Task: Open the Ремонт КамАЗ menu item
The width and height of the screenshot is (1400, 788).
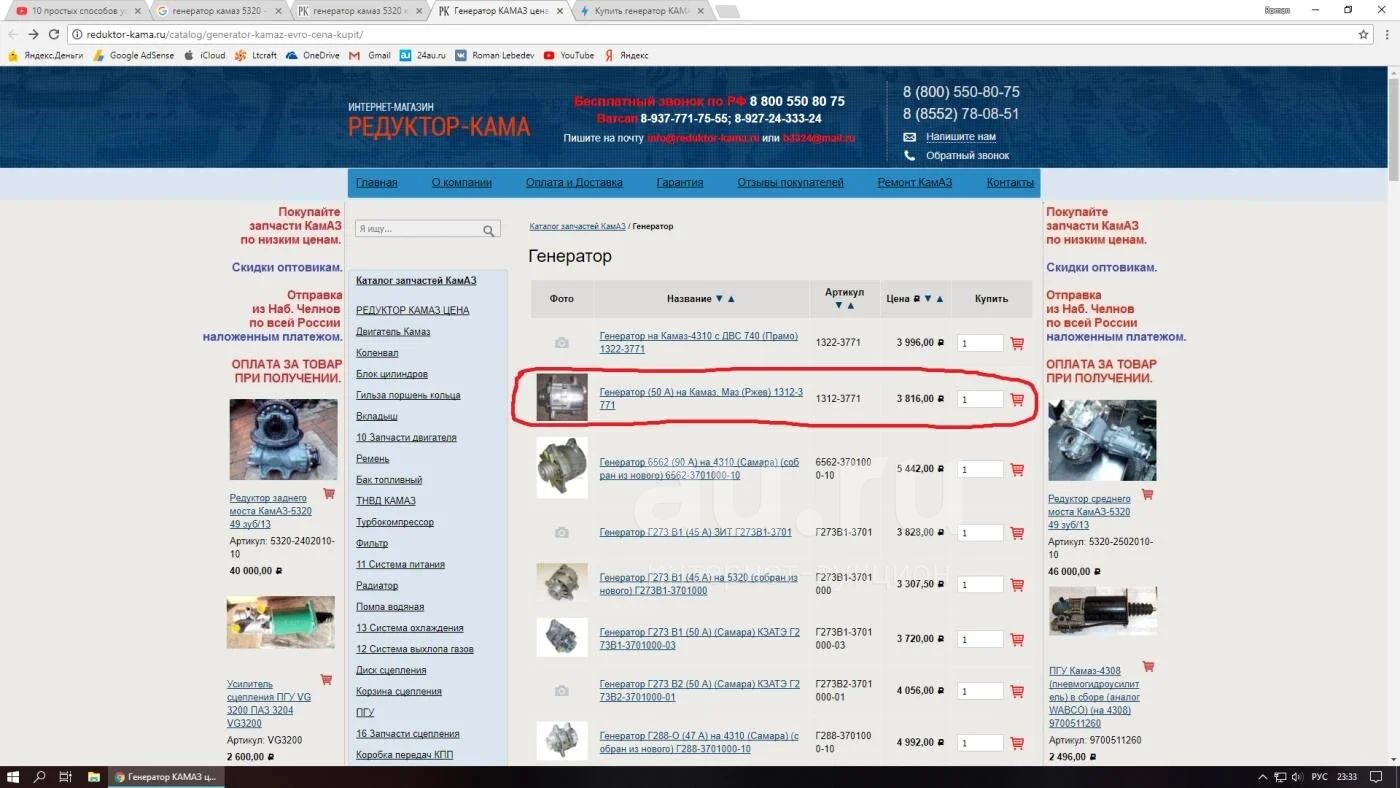Action: click(x=915, y=183)
